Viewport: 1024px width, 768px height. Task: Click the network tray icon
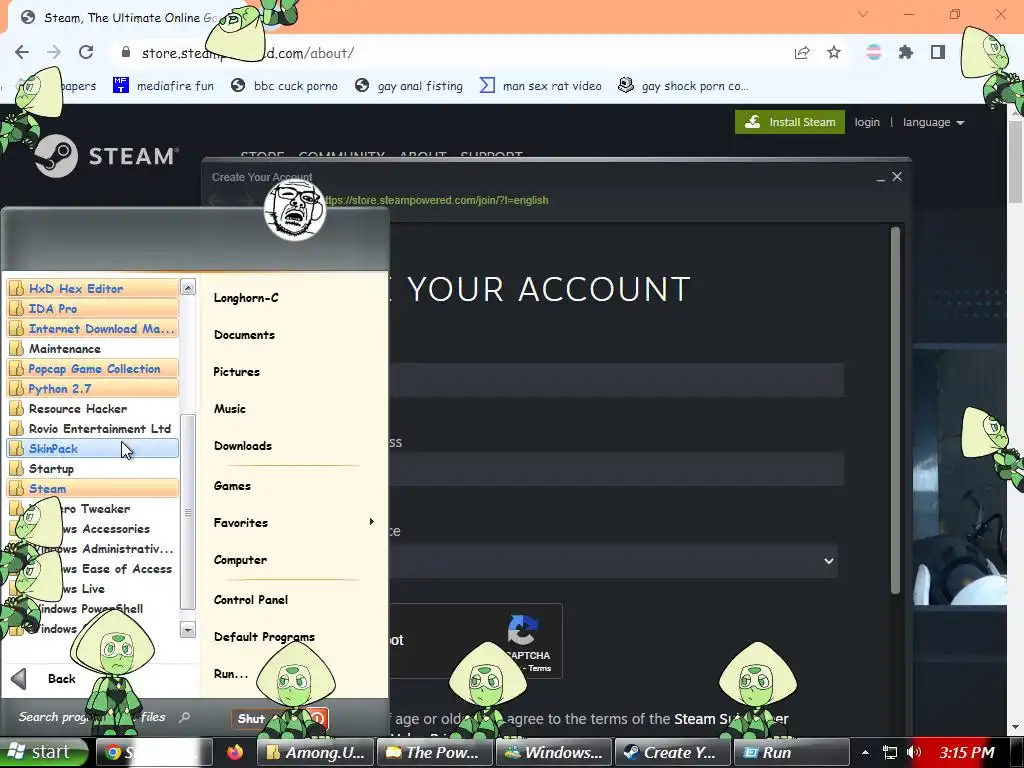pos(889,752)
